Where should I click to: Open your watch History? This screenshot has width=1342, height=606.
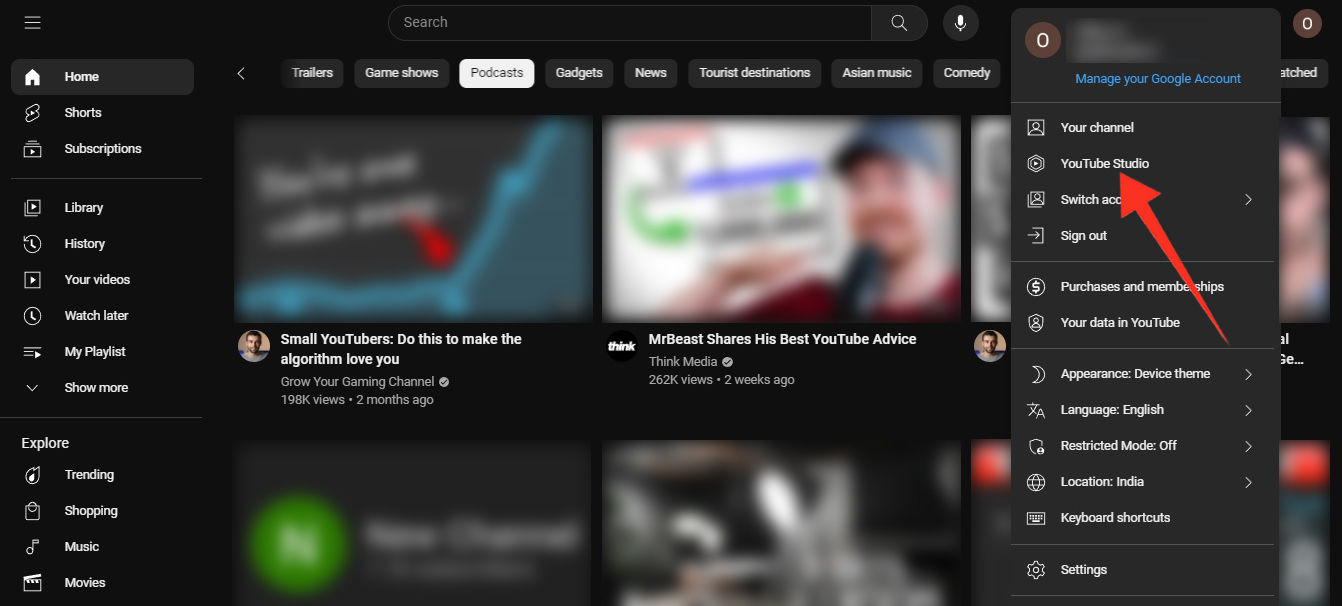(84, 243)
